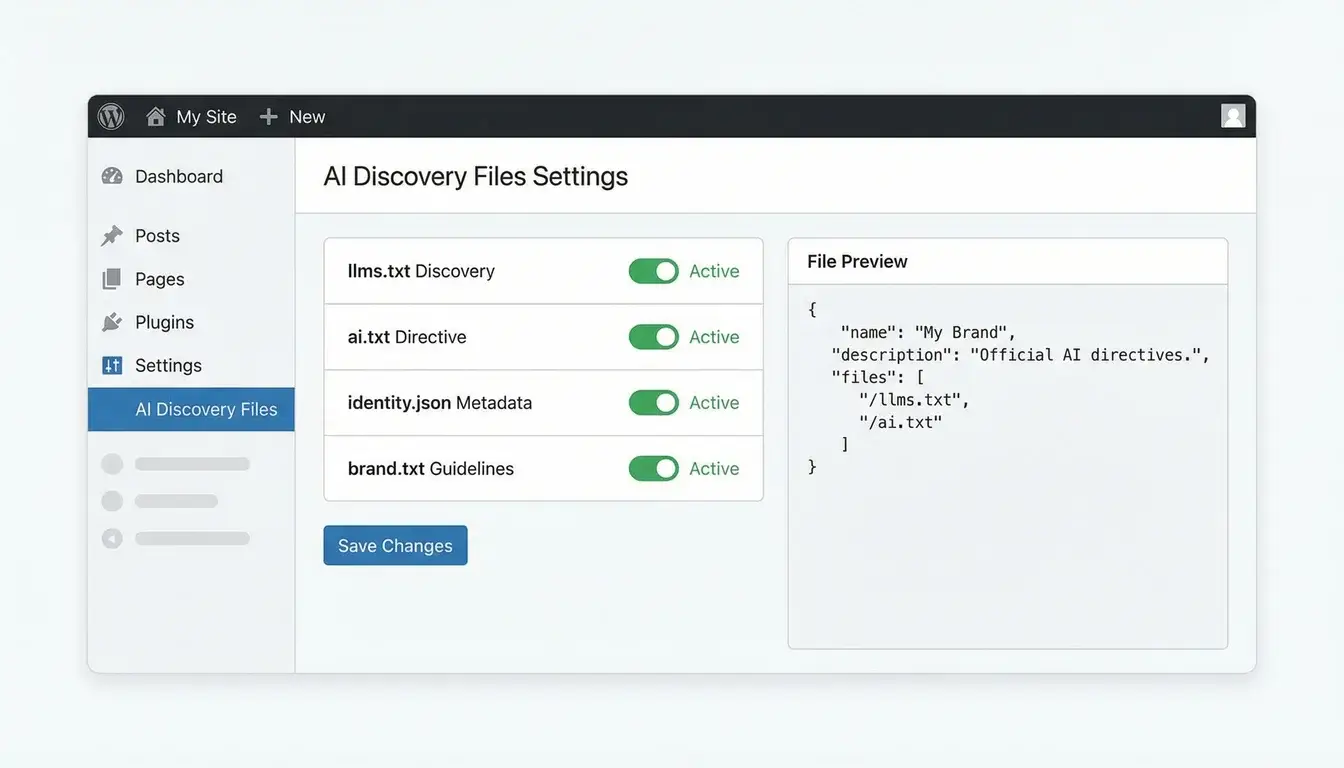Click Active status in the identity.json row
The height and width of the screenshot is (768, 1344).
tap(714, 403)
